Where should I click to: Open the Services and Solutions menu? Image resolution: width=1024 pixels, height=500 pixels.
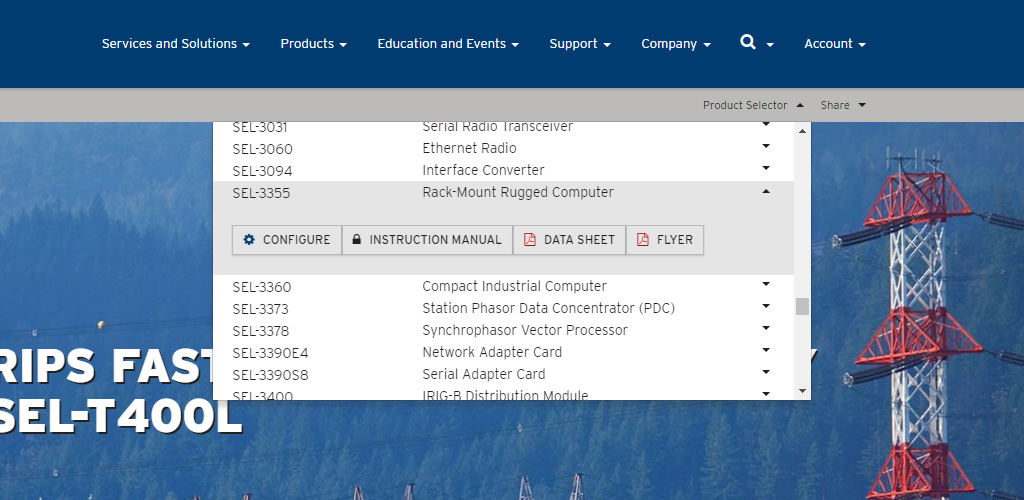[x=176, y=44]
